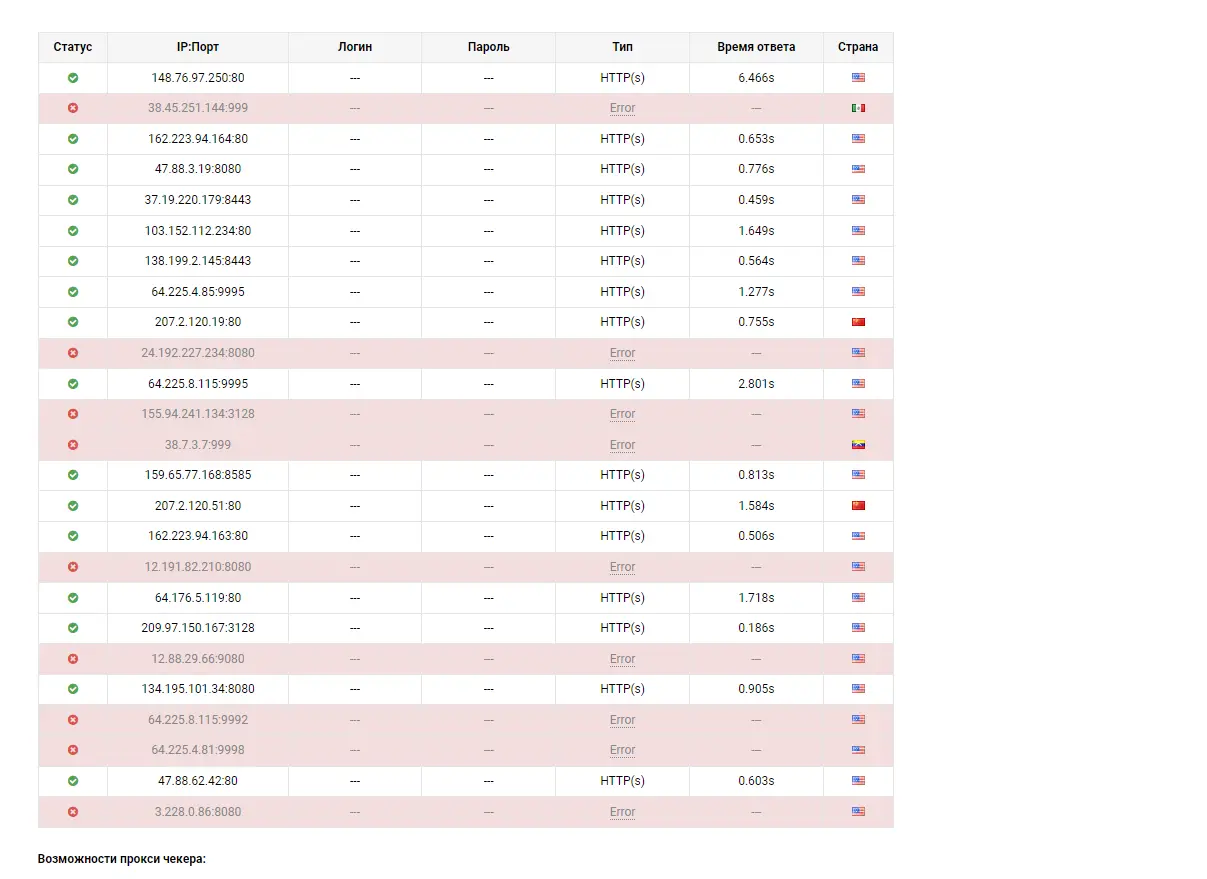The width and height of the screenshot is (1207, 879).
Task: Click the IP:Порт column header
Action: click(x=198, y=47)
